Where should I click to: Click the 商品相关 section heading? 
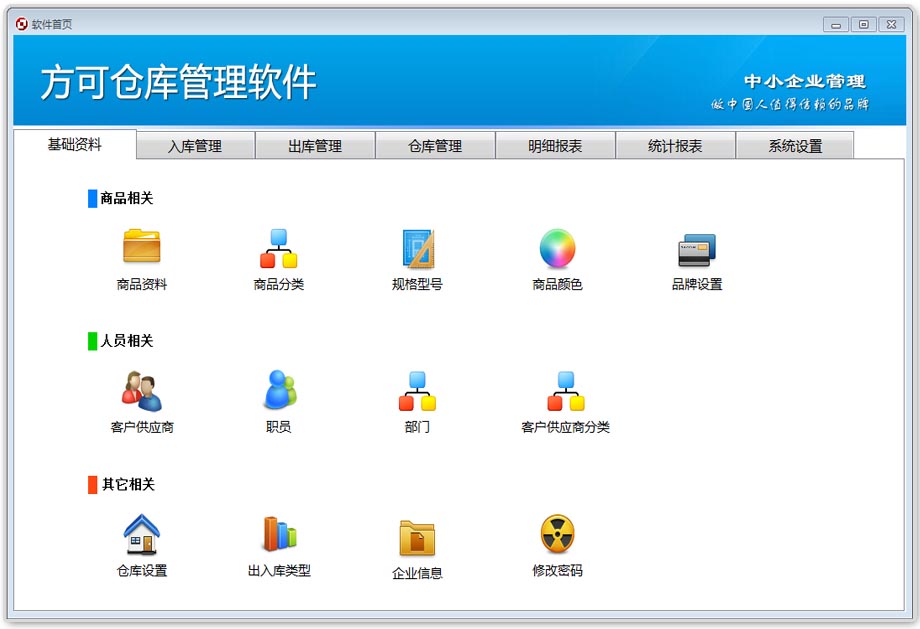pos(127,198)
